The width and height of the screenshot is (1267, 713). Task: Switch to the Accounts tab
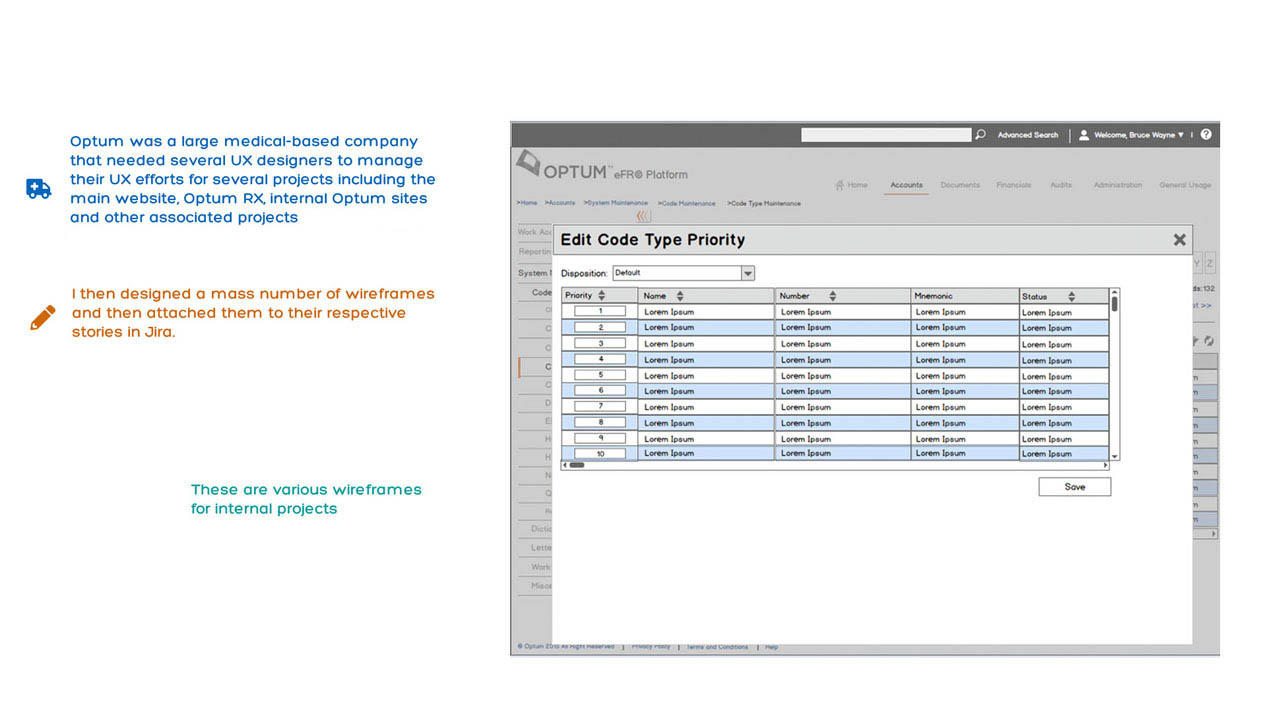tap(906, 185)
